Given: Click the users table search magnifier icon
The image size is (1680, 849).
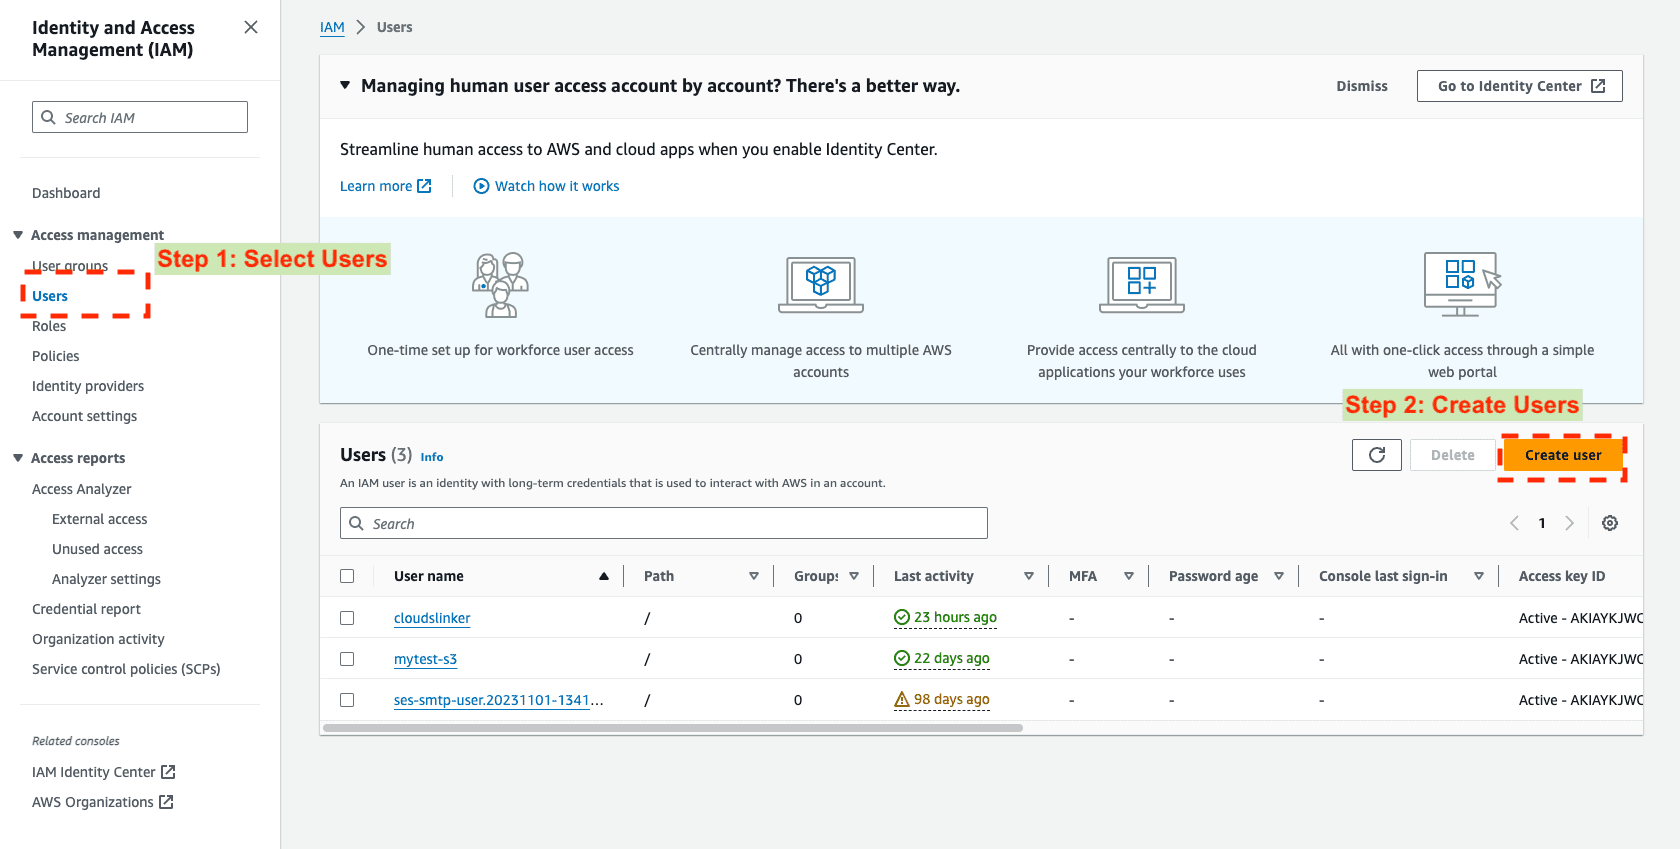Looking at the screenshot, I should (x=356, y=523).
